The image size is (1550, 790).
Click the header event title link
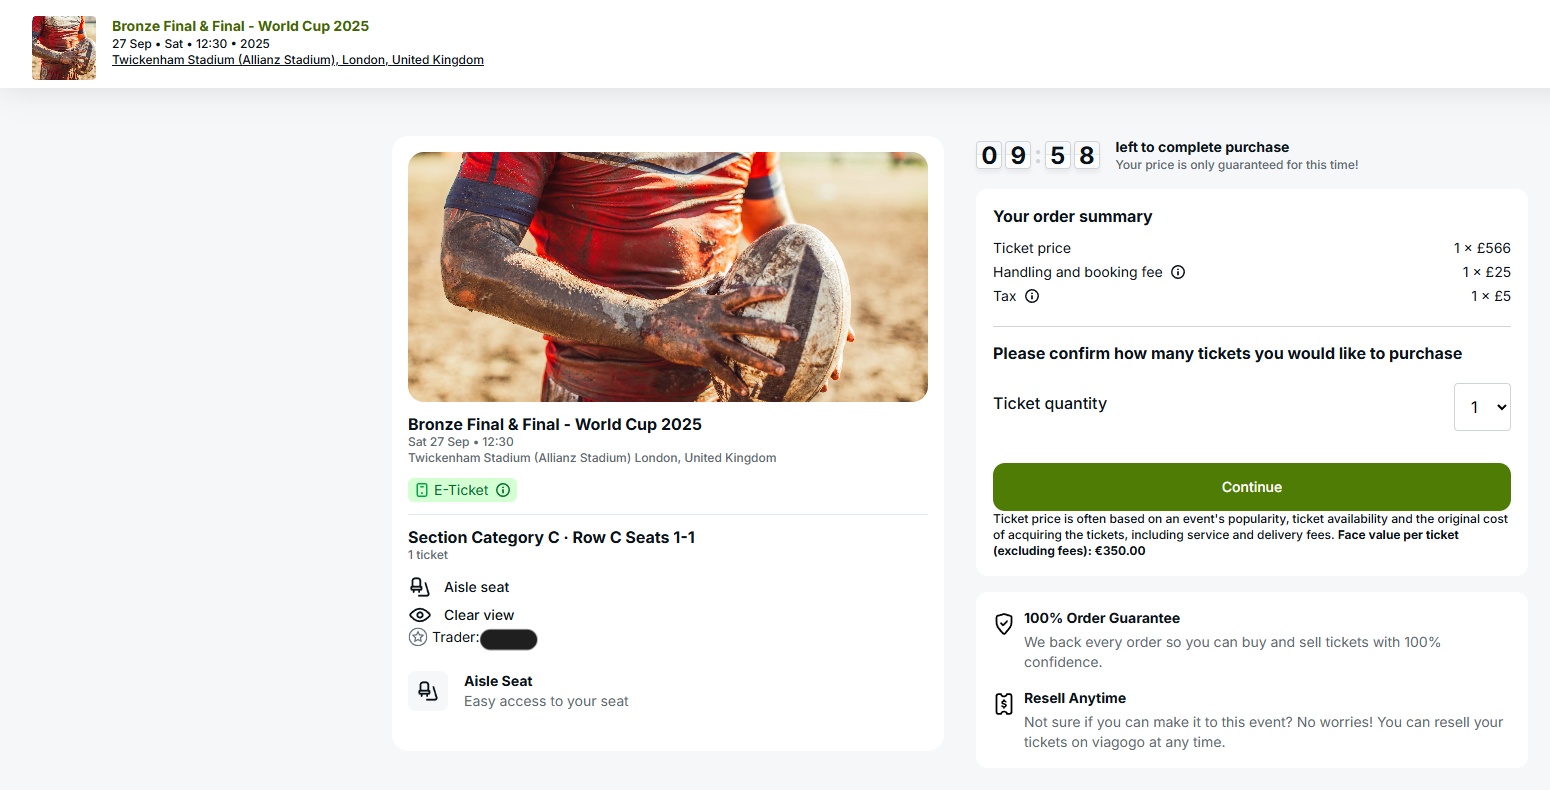[x=240, y=26]
